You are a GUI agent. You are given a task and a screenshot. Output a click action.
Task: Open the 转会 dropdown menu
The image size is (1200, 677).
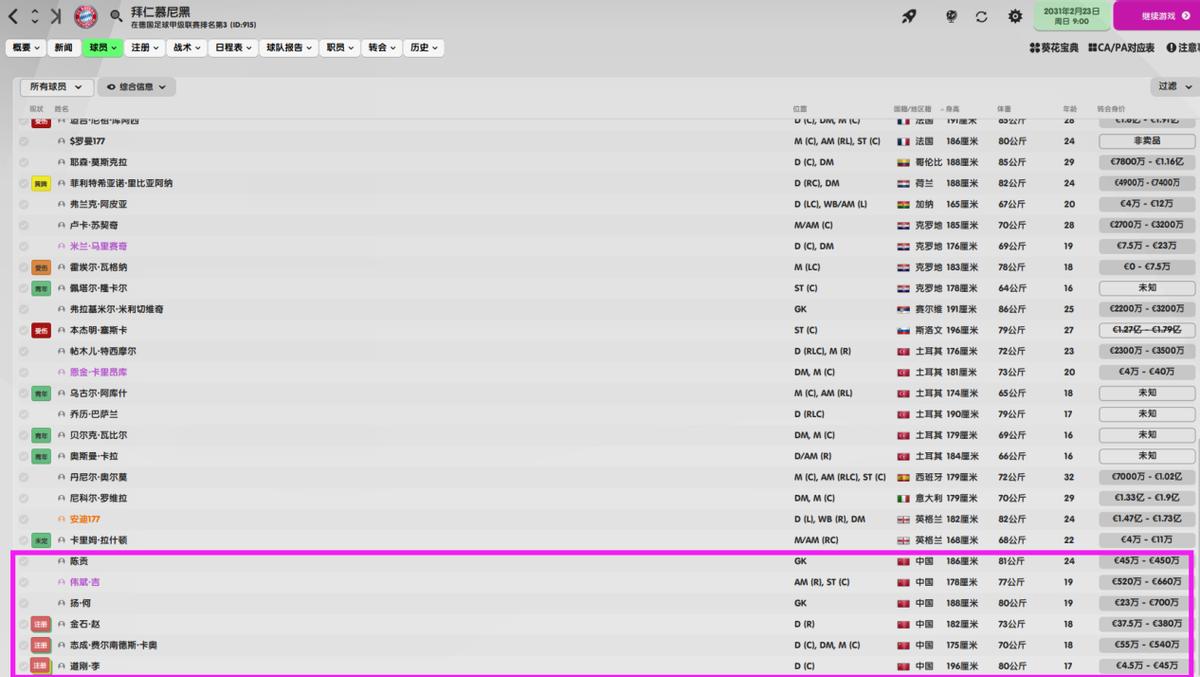point(382,47)
